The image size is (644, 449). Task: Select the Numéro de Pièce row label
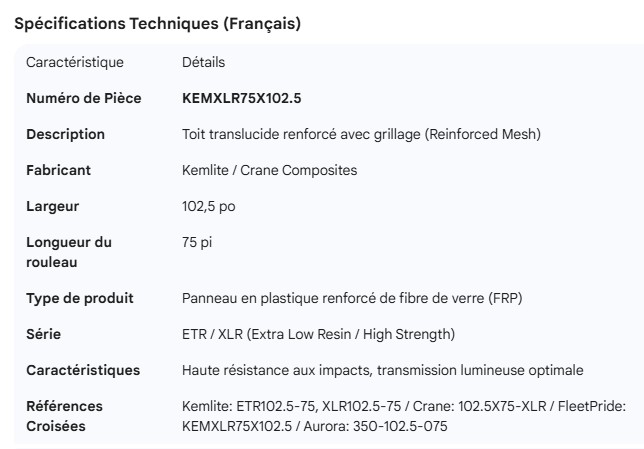click(83, 98)
